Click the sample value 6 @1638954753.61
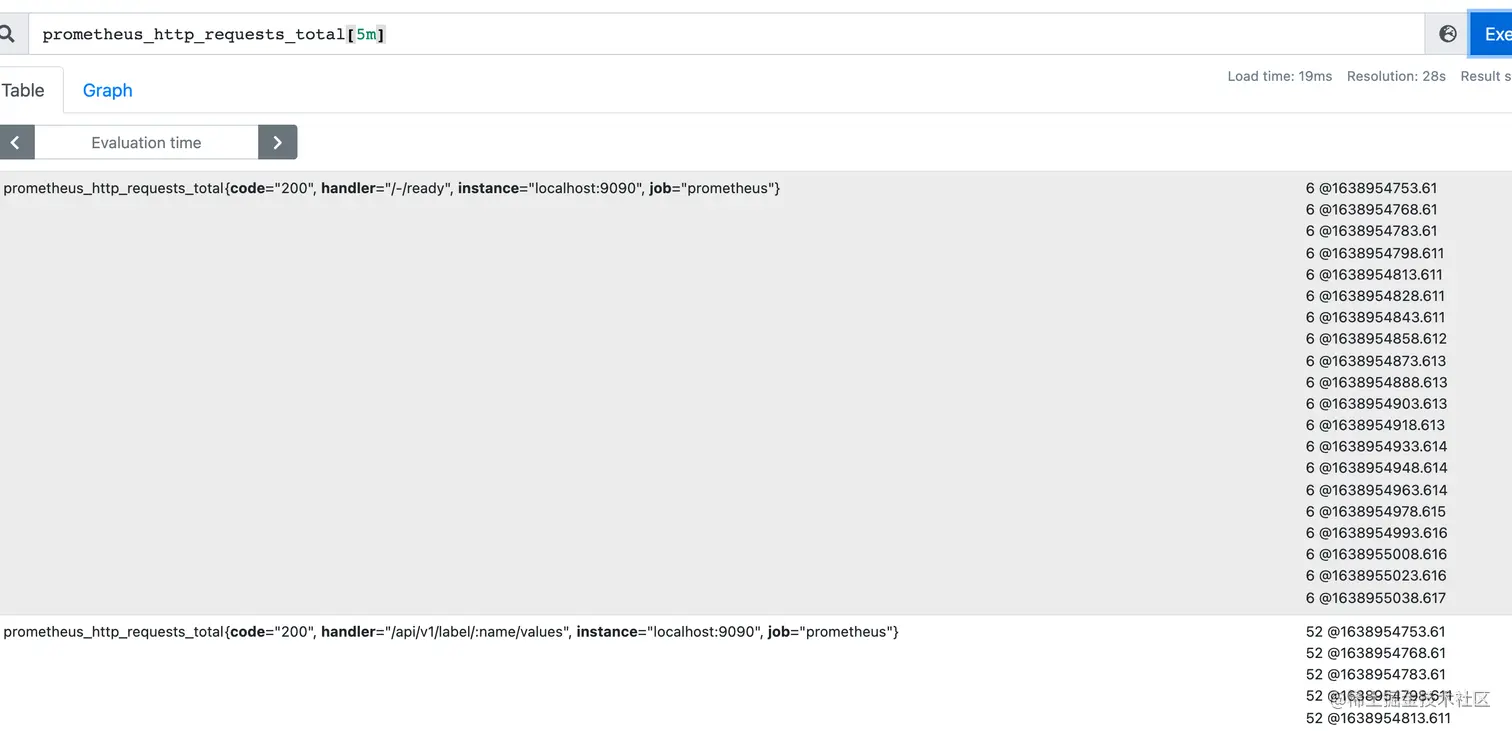The width and height of the screenshot is (1512, 731). coord(1371,188)
